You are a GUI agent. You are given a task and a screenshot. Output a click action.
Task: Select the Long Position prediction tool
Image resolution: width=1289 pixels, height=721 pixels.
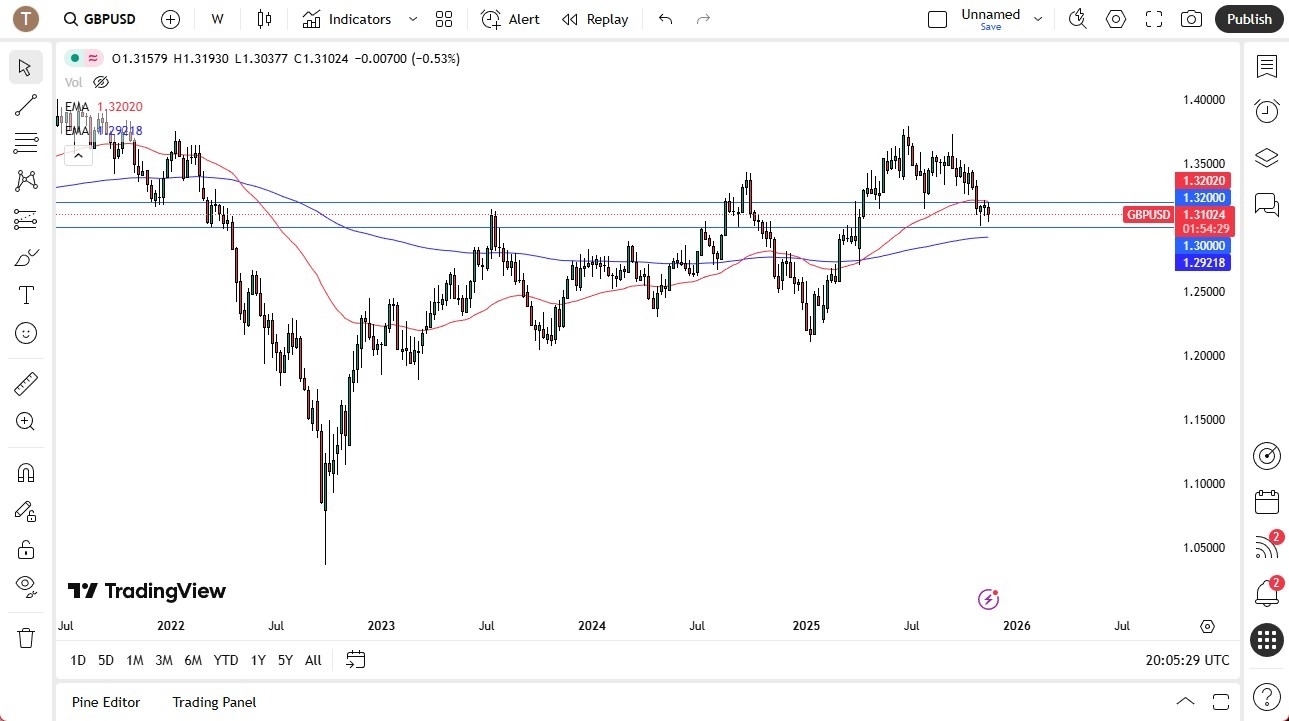pos(25,218)
